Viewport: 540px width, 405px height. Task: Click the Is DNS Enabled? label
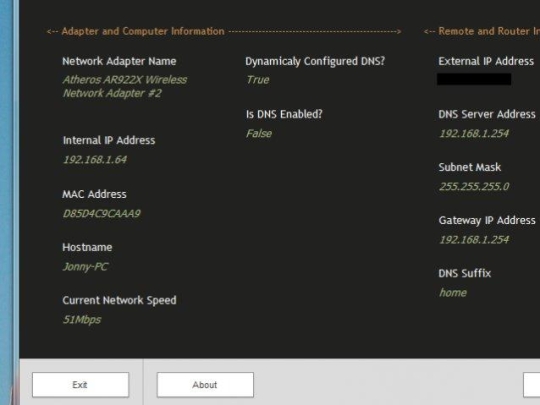coord(284,114)
